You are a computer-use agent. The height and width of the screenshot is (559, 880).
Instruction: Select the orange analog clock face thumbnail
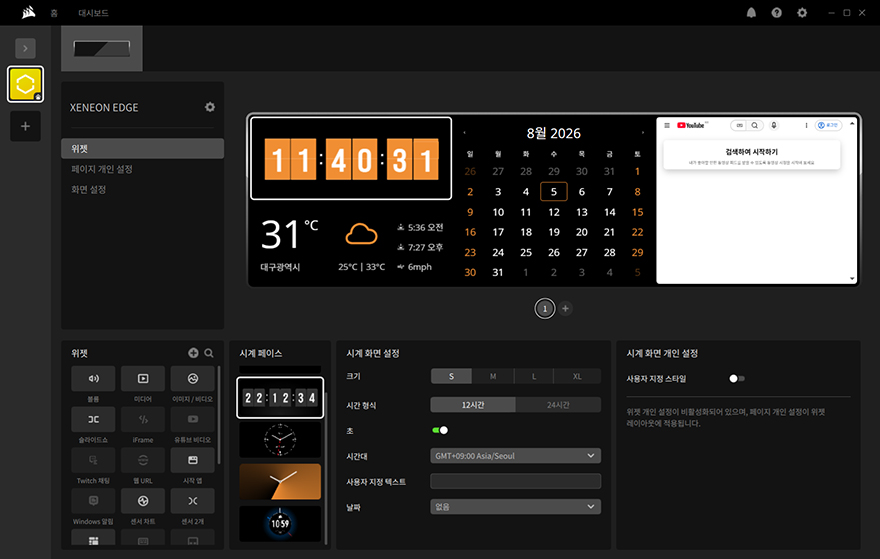(x=280, y=482)
